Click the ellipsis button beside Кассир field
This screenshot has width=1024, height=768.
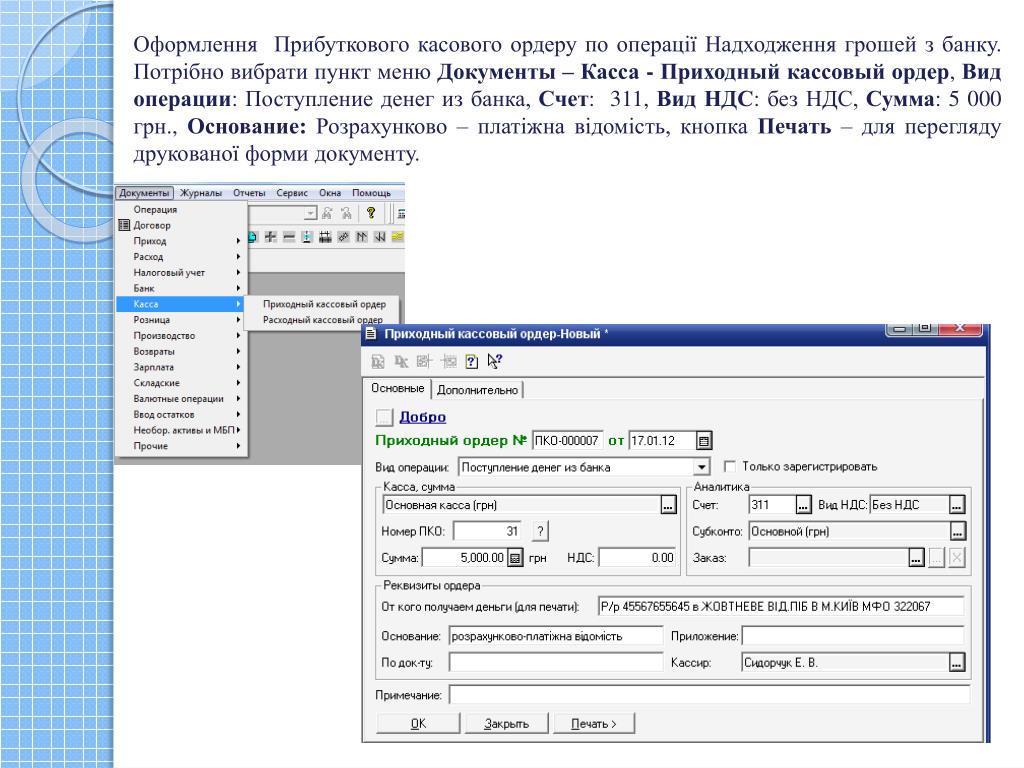[x=957, y=662]
